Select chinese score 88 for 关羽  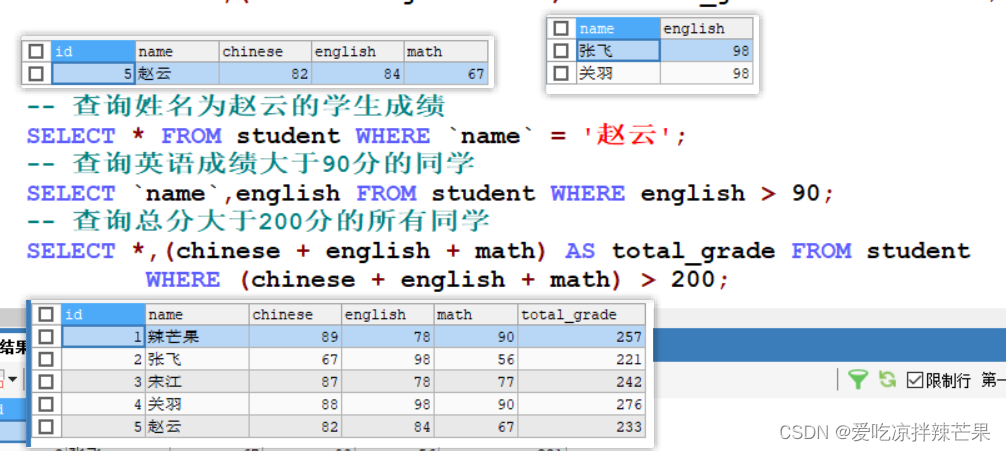[x=295, y=404]
